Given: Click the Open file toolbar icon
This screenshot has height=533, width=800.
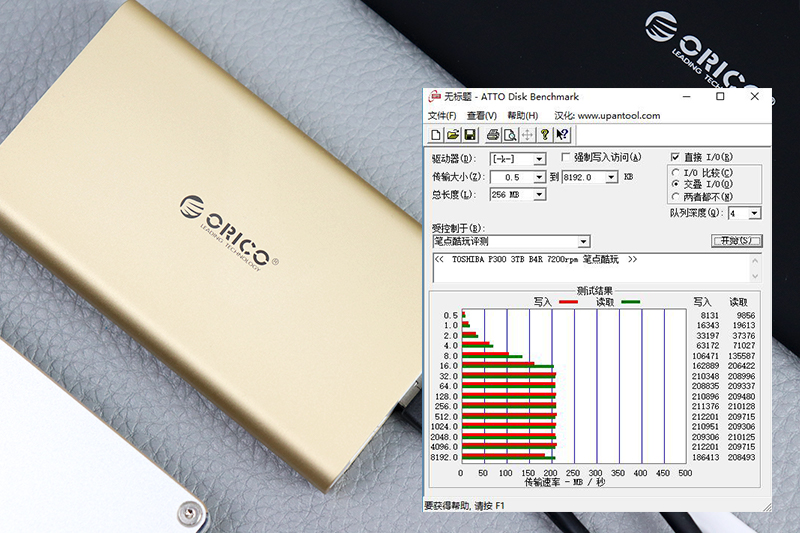Looking at the screenshot, I should pyautogui.click(x=453, y=135).
